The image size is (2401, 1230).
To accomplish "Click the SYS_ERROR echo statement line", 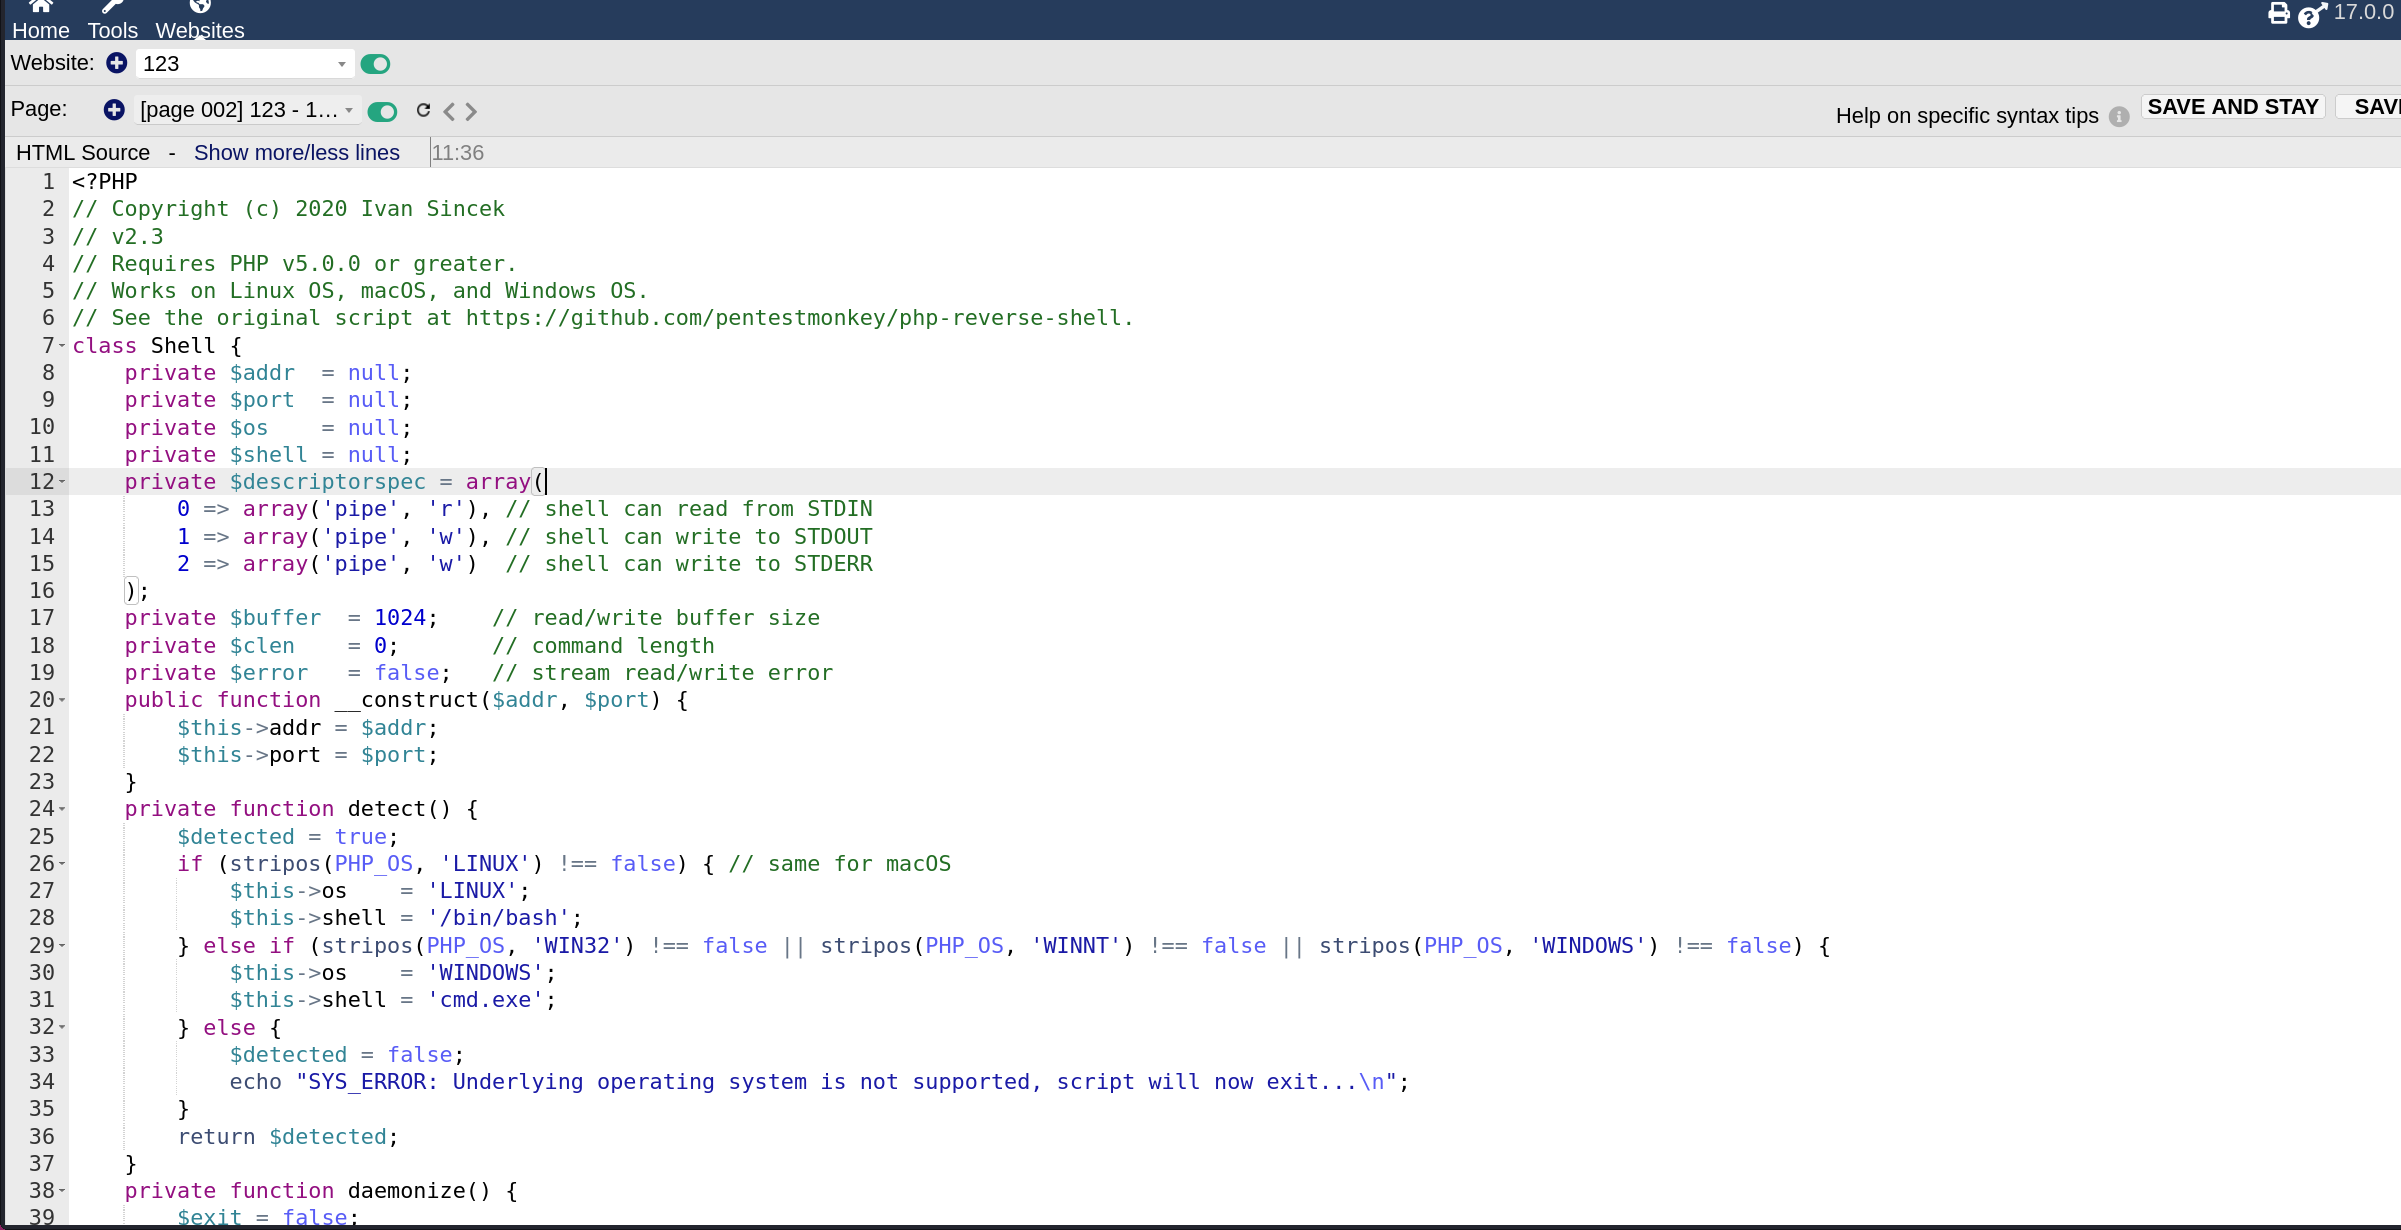I will (x=819, y=1082).
